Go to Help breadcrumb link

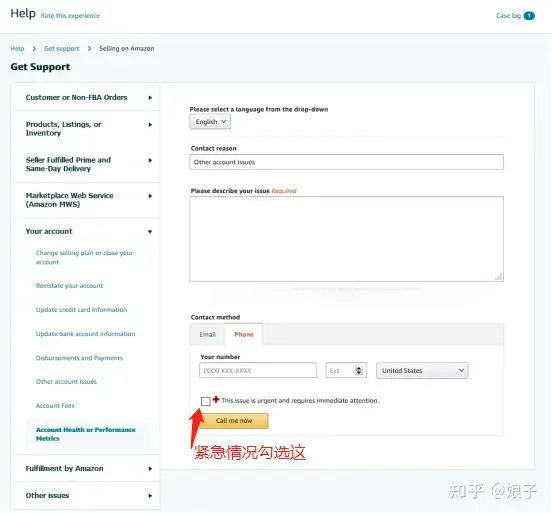click(x=17, y=49)
